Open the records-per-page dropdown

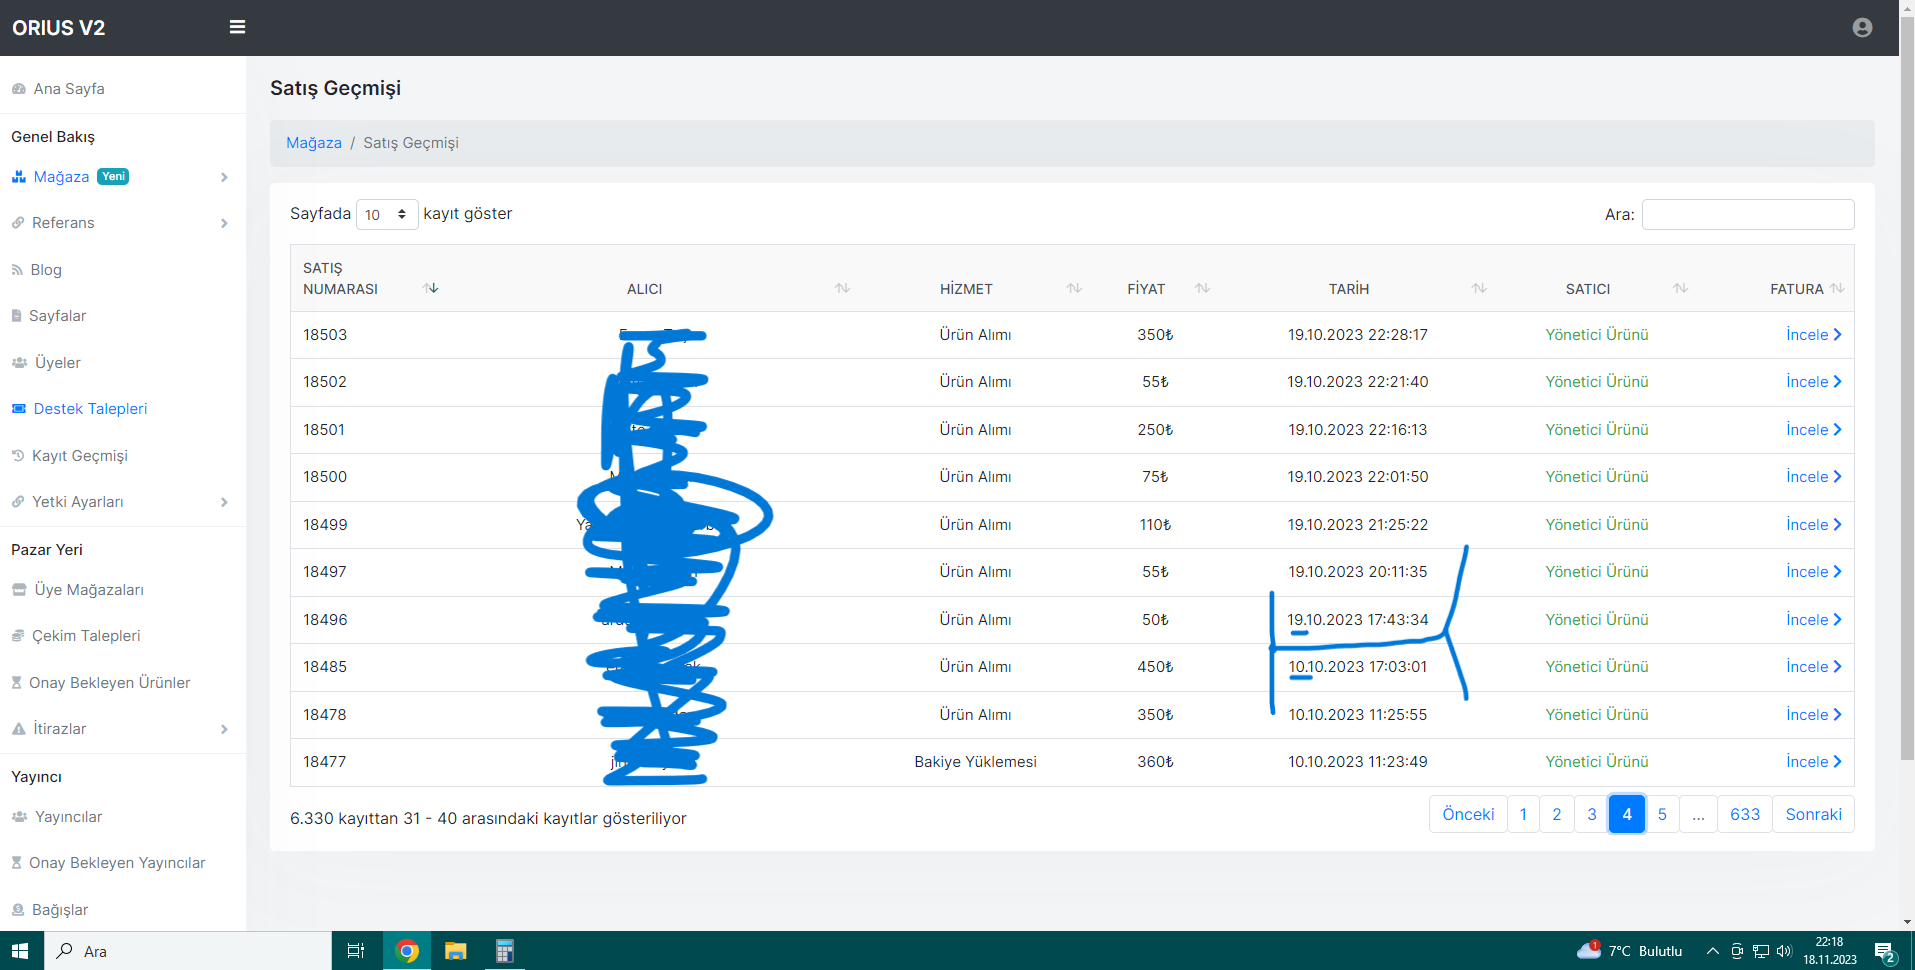(x=387, y=214)
